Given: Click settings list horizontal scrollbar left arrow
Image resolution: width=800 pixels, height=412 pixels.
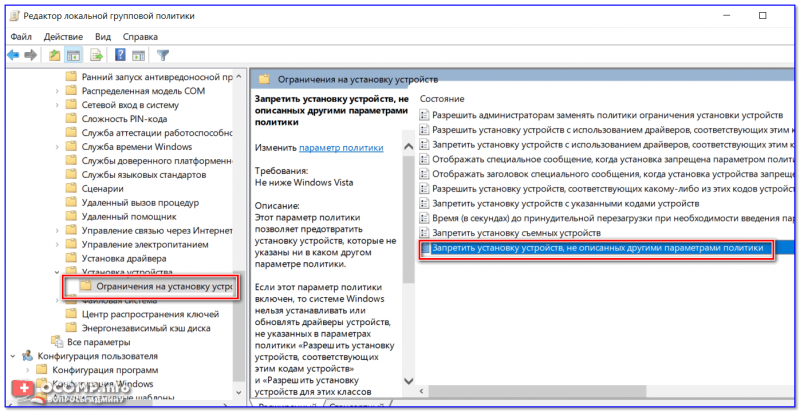Looking at the screenshot, I should (423, 391).
